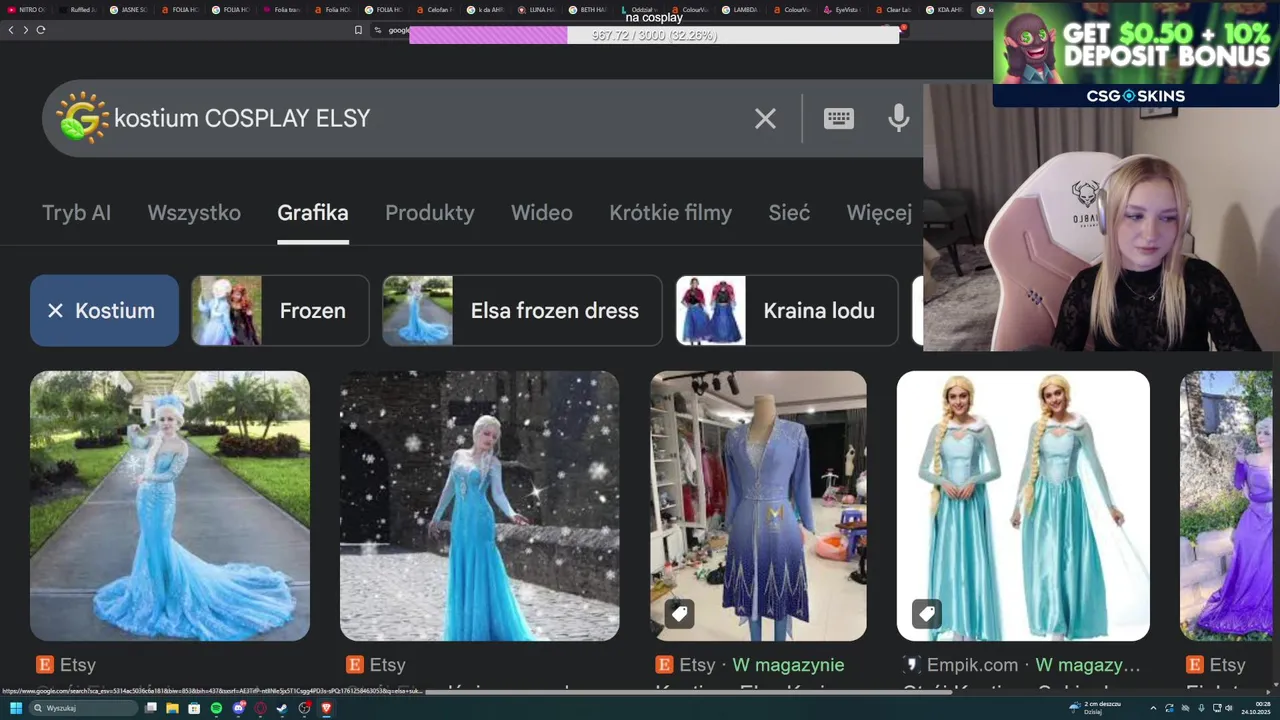Open File Explorer from the taskbar
Viewport: 1280px width, 720px height.
172,708
